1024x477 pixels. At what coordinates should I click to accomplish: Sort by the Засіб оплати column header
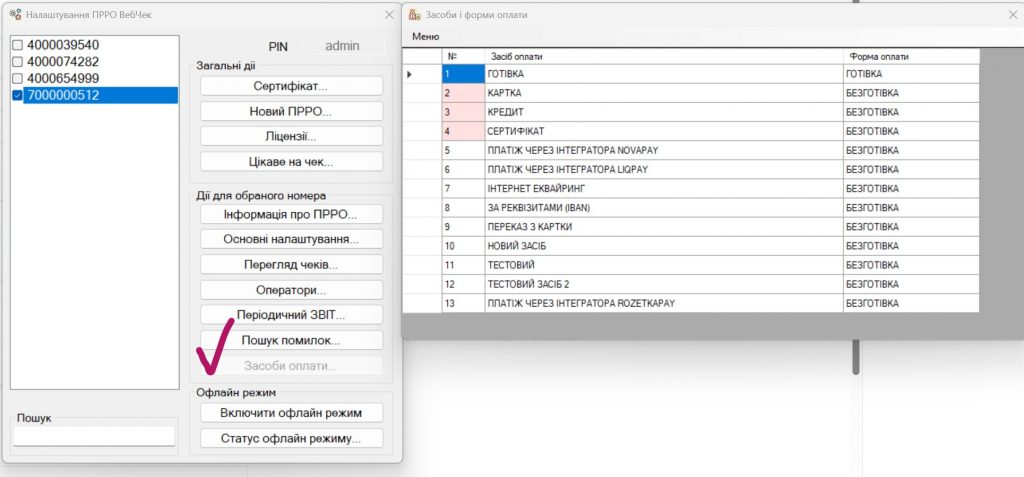(663, 56)
